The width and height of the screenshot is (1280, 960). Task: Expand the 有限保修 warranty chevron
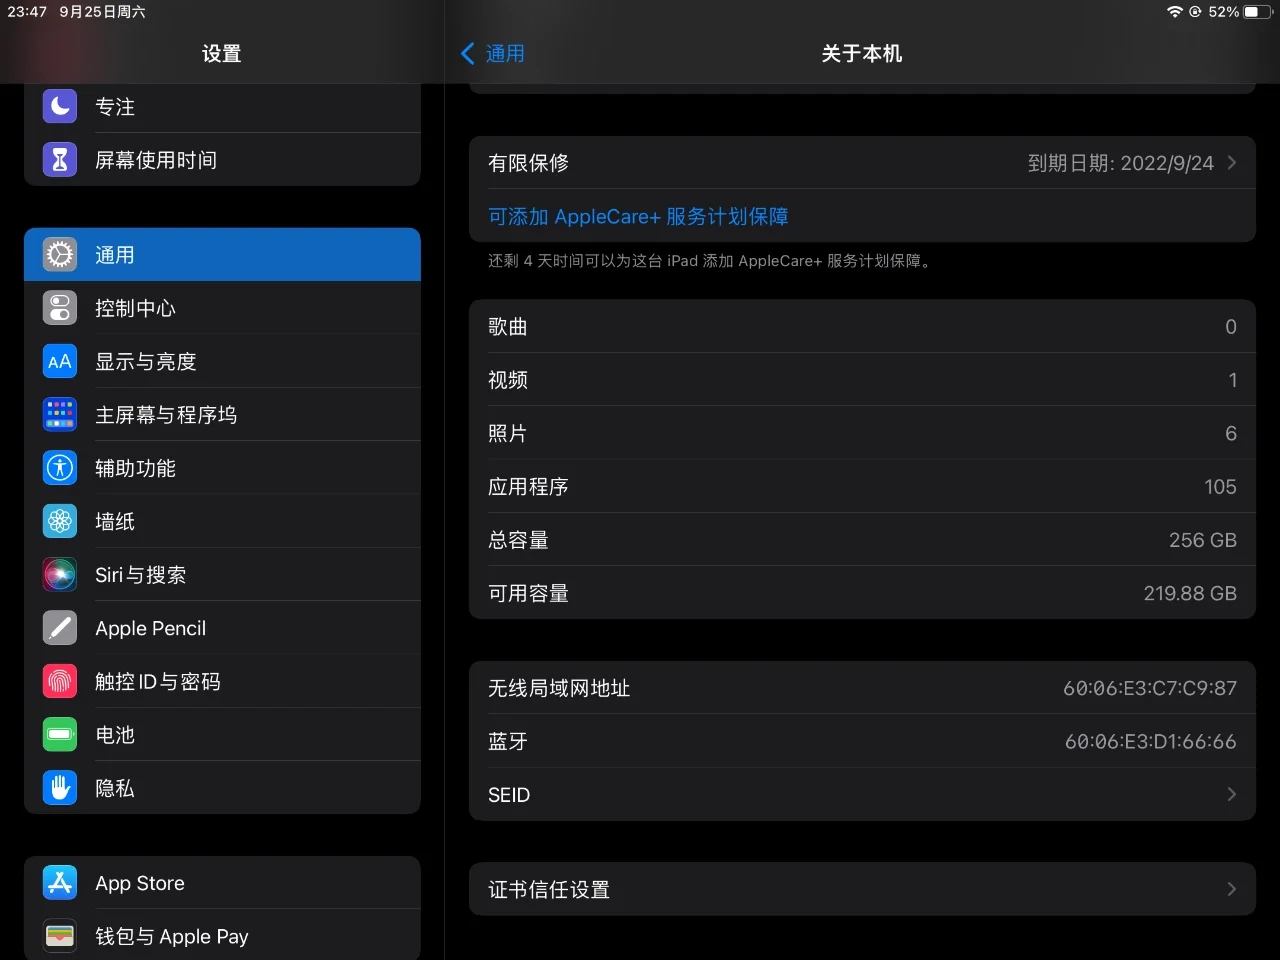(x=1231, y=163)
